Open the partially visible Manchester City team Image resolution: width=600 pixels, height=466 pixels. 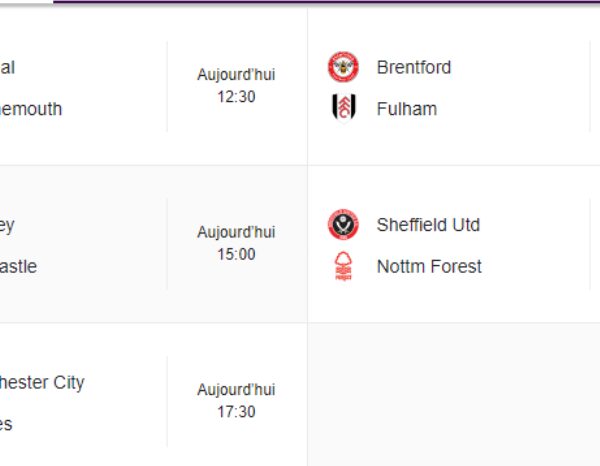tap(42, 383)
